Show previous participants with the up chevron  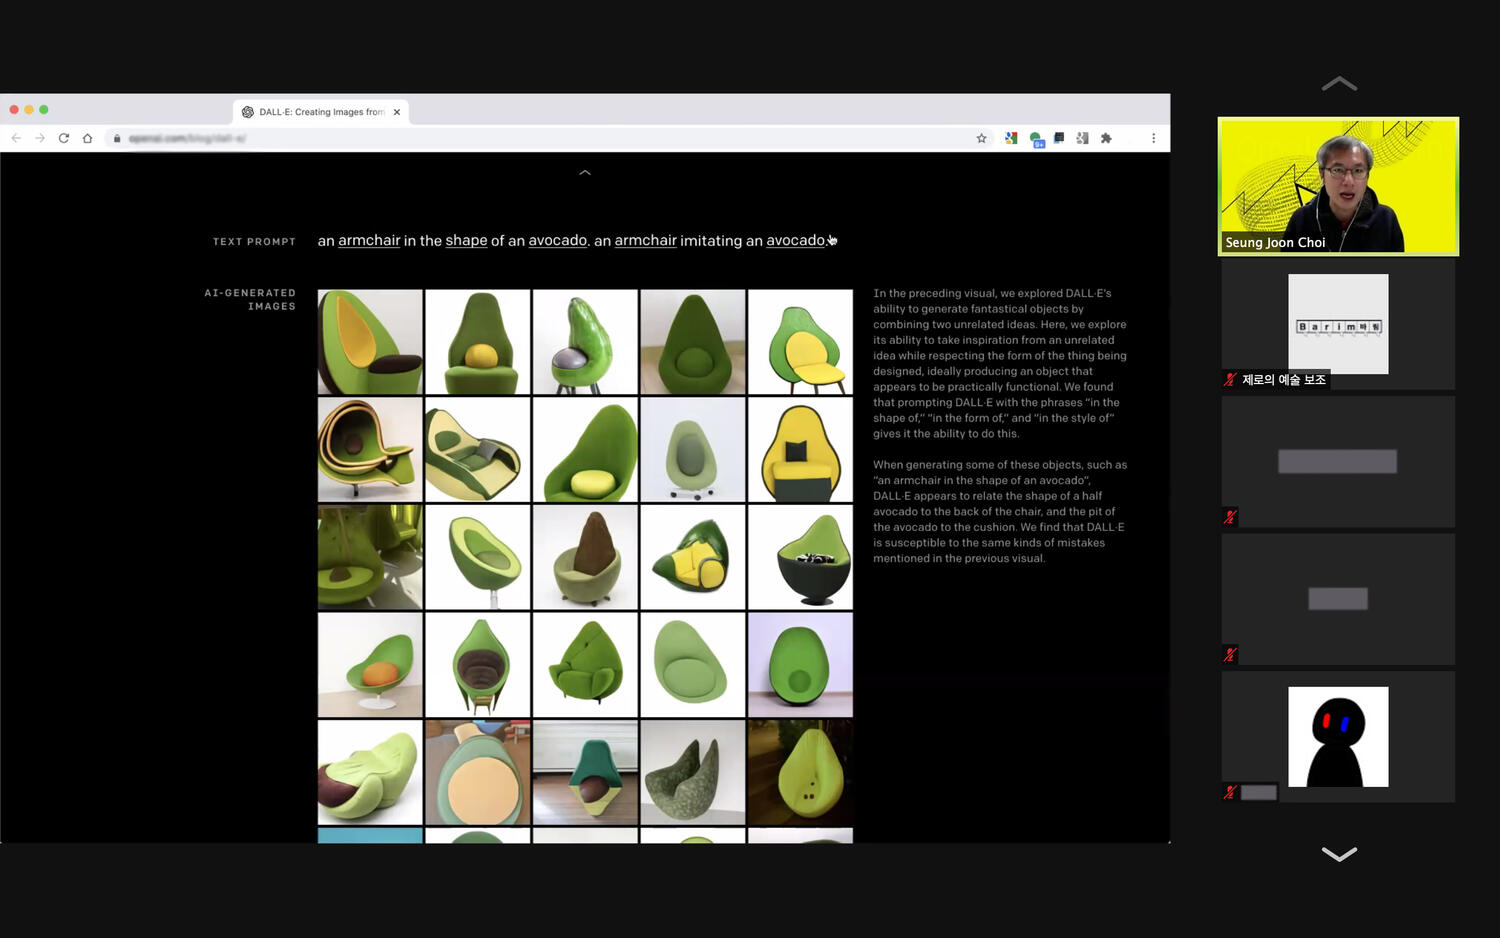tap(1339, 84)
